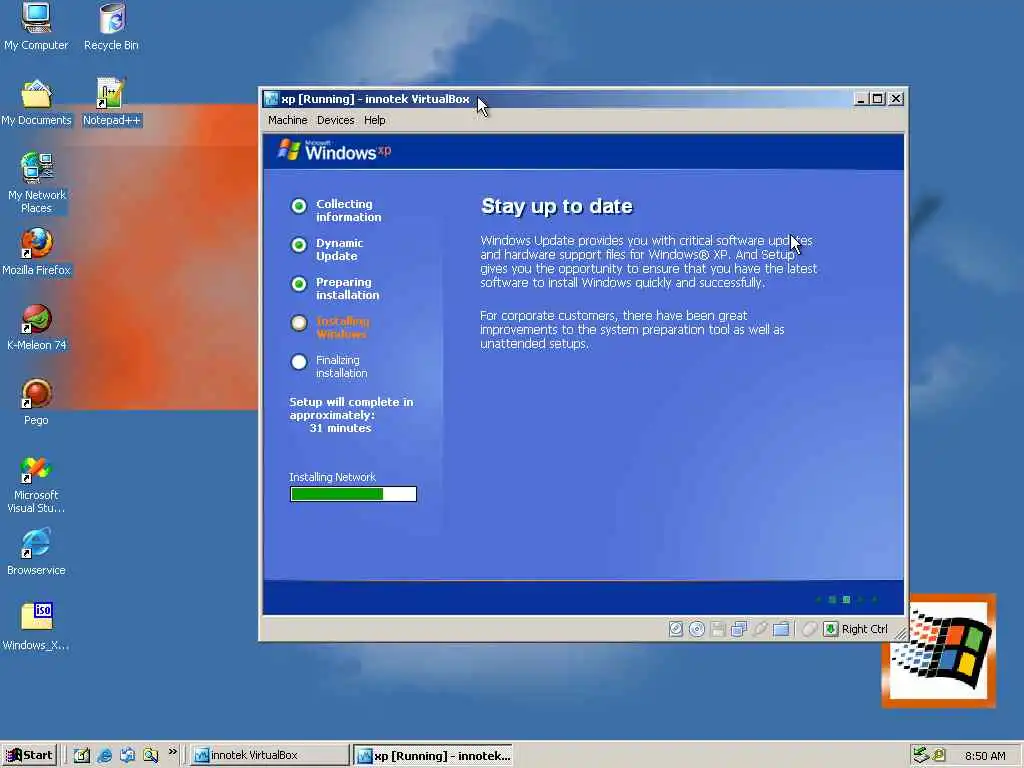Switch to innotek VirtualBox taskbar button
Screen dimensions: 1024x768
[270, 756]
